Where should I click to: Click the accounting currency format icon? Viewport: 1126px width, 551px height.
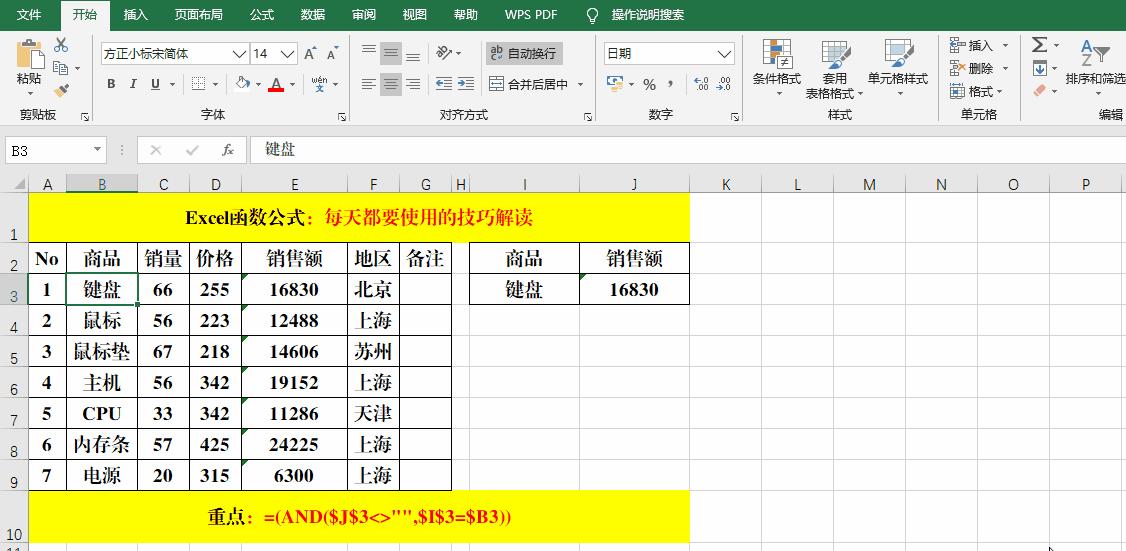click(614, 84)
